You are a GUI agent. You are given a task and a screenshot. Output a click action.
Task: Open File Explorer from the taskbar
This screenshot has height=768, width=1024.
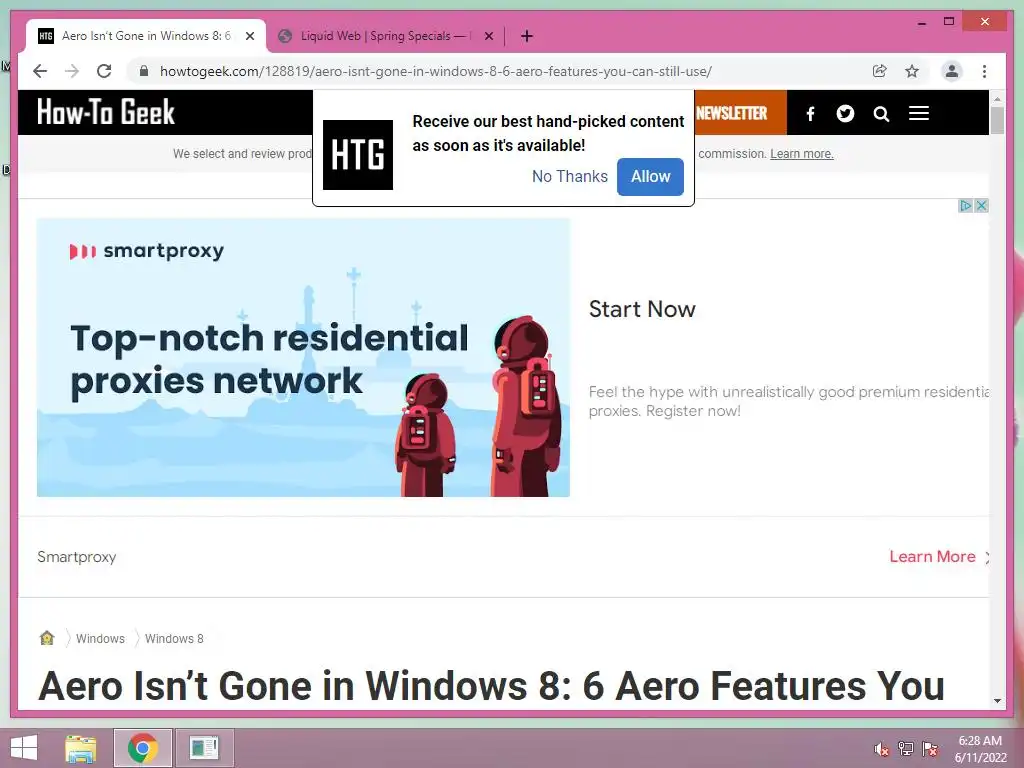coord(81,748)
